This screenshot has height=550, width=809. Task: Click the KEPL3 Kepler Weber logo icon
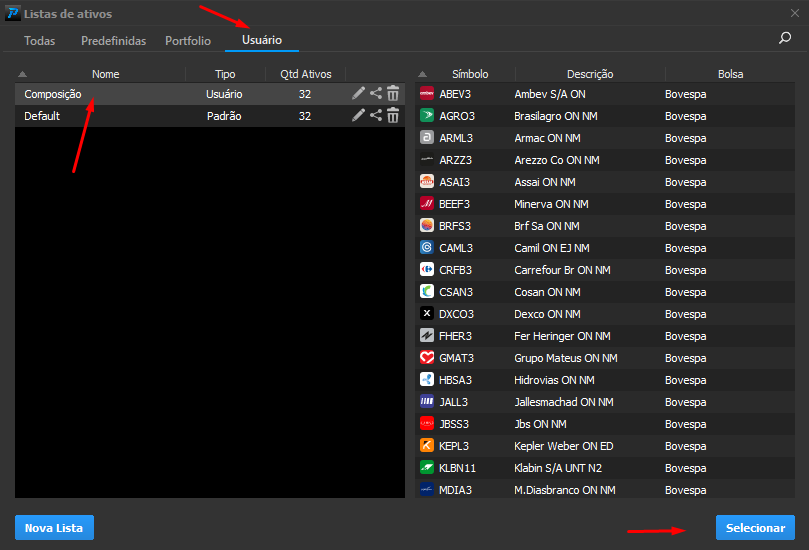427,446
